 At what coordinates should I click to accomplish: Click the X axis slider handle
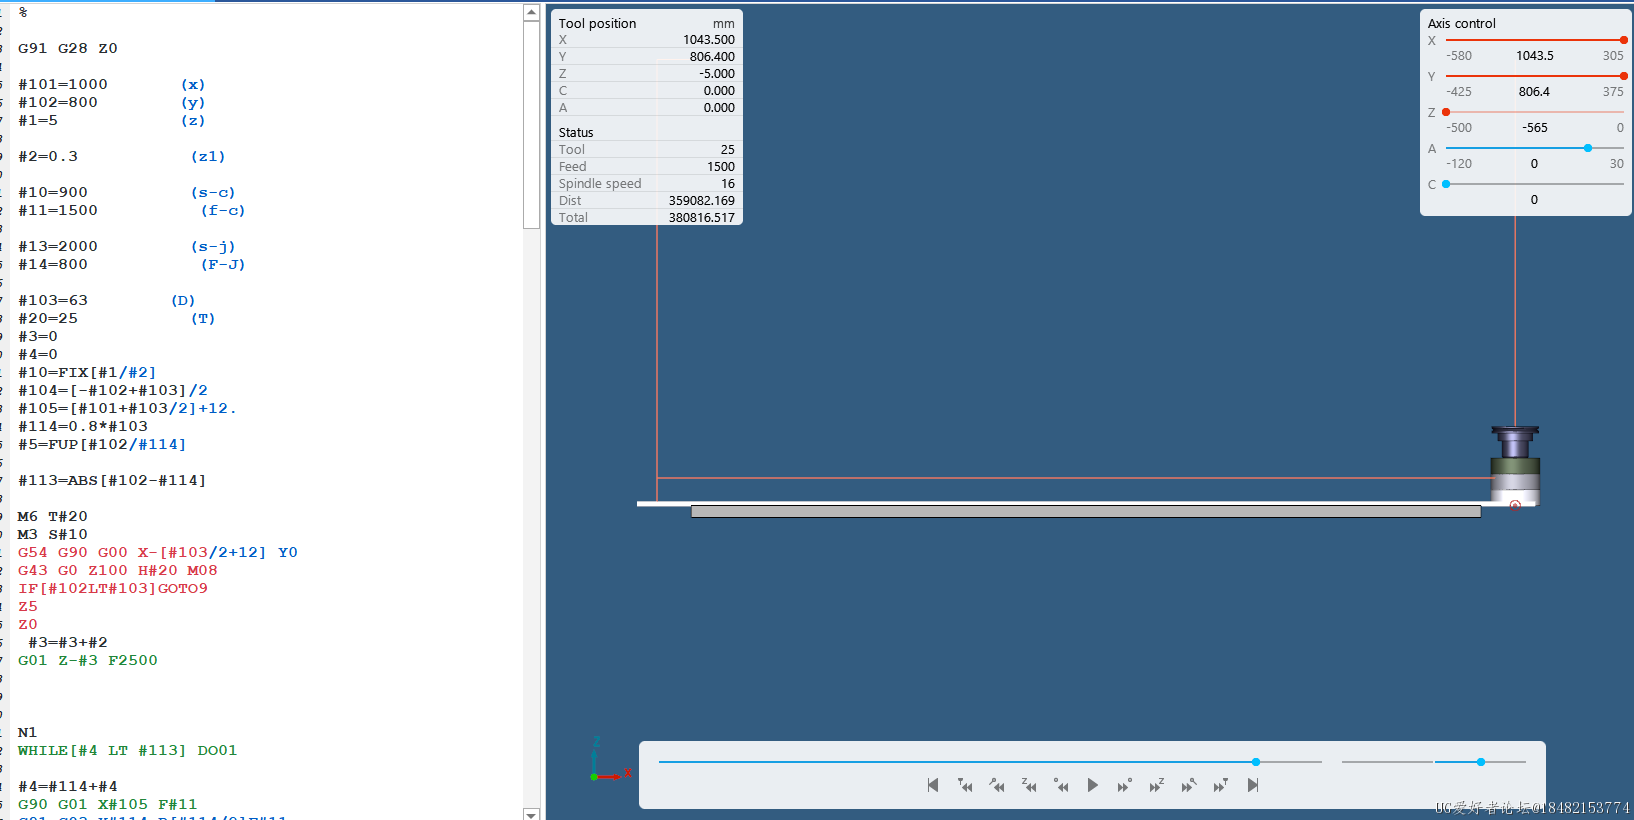(x=1623, y=40)
